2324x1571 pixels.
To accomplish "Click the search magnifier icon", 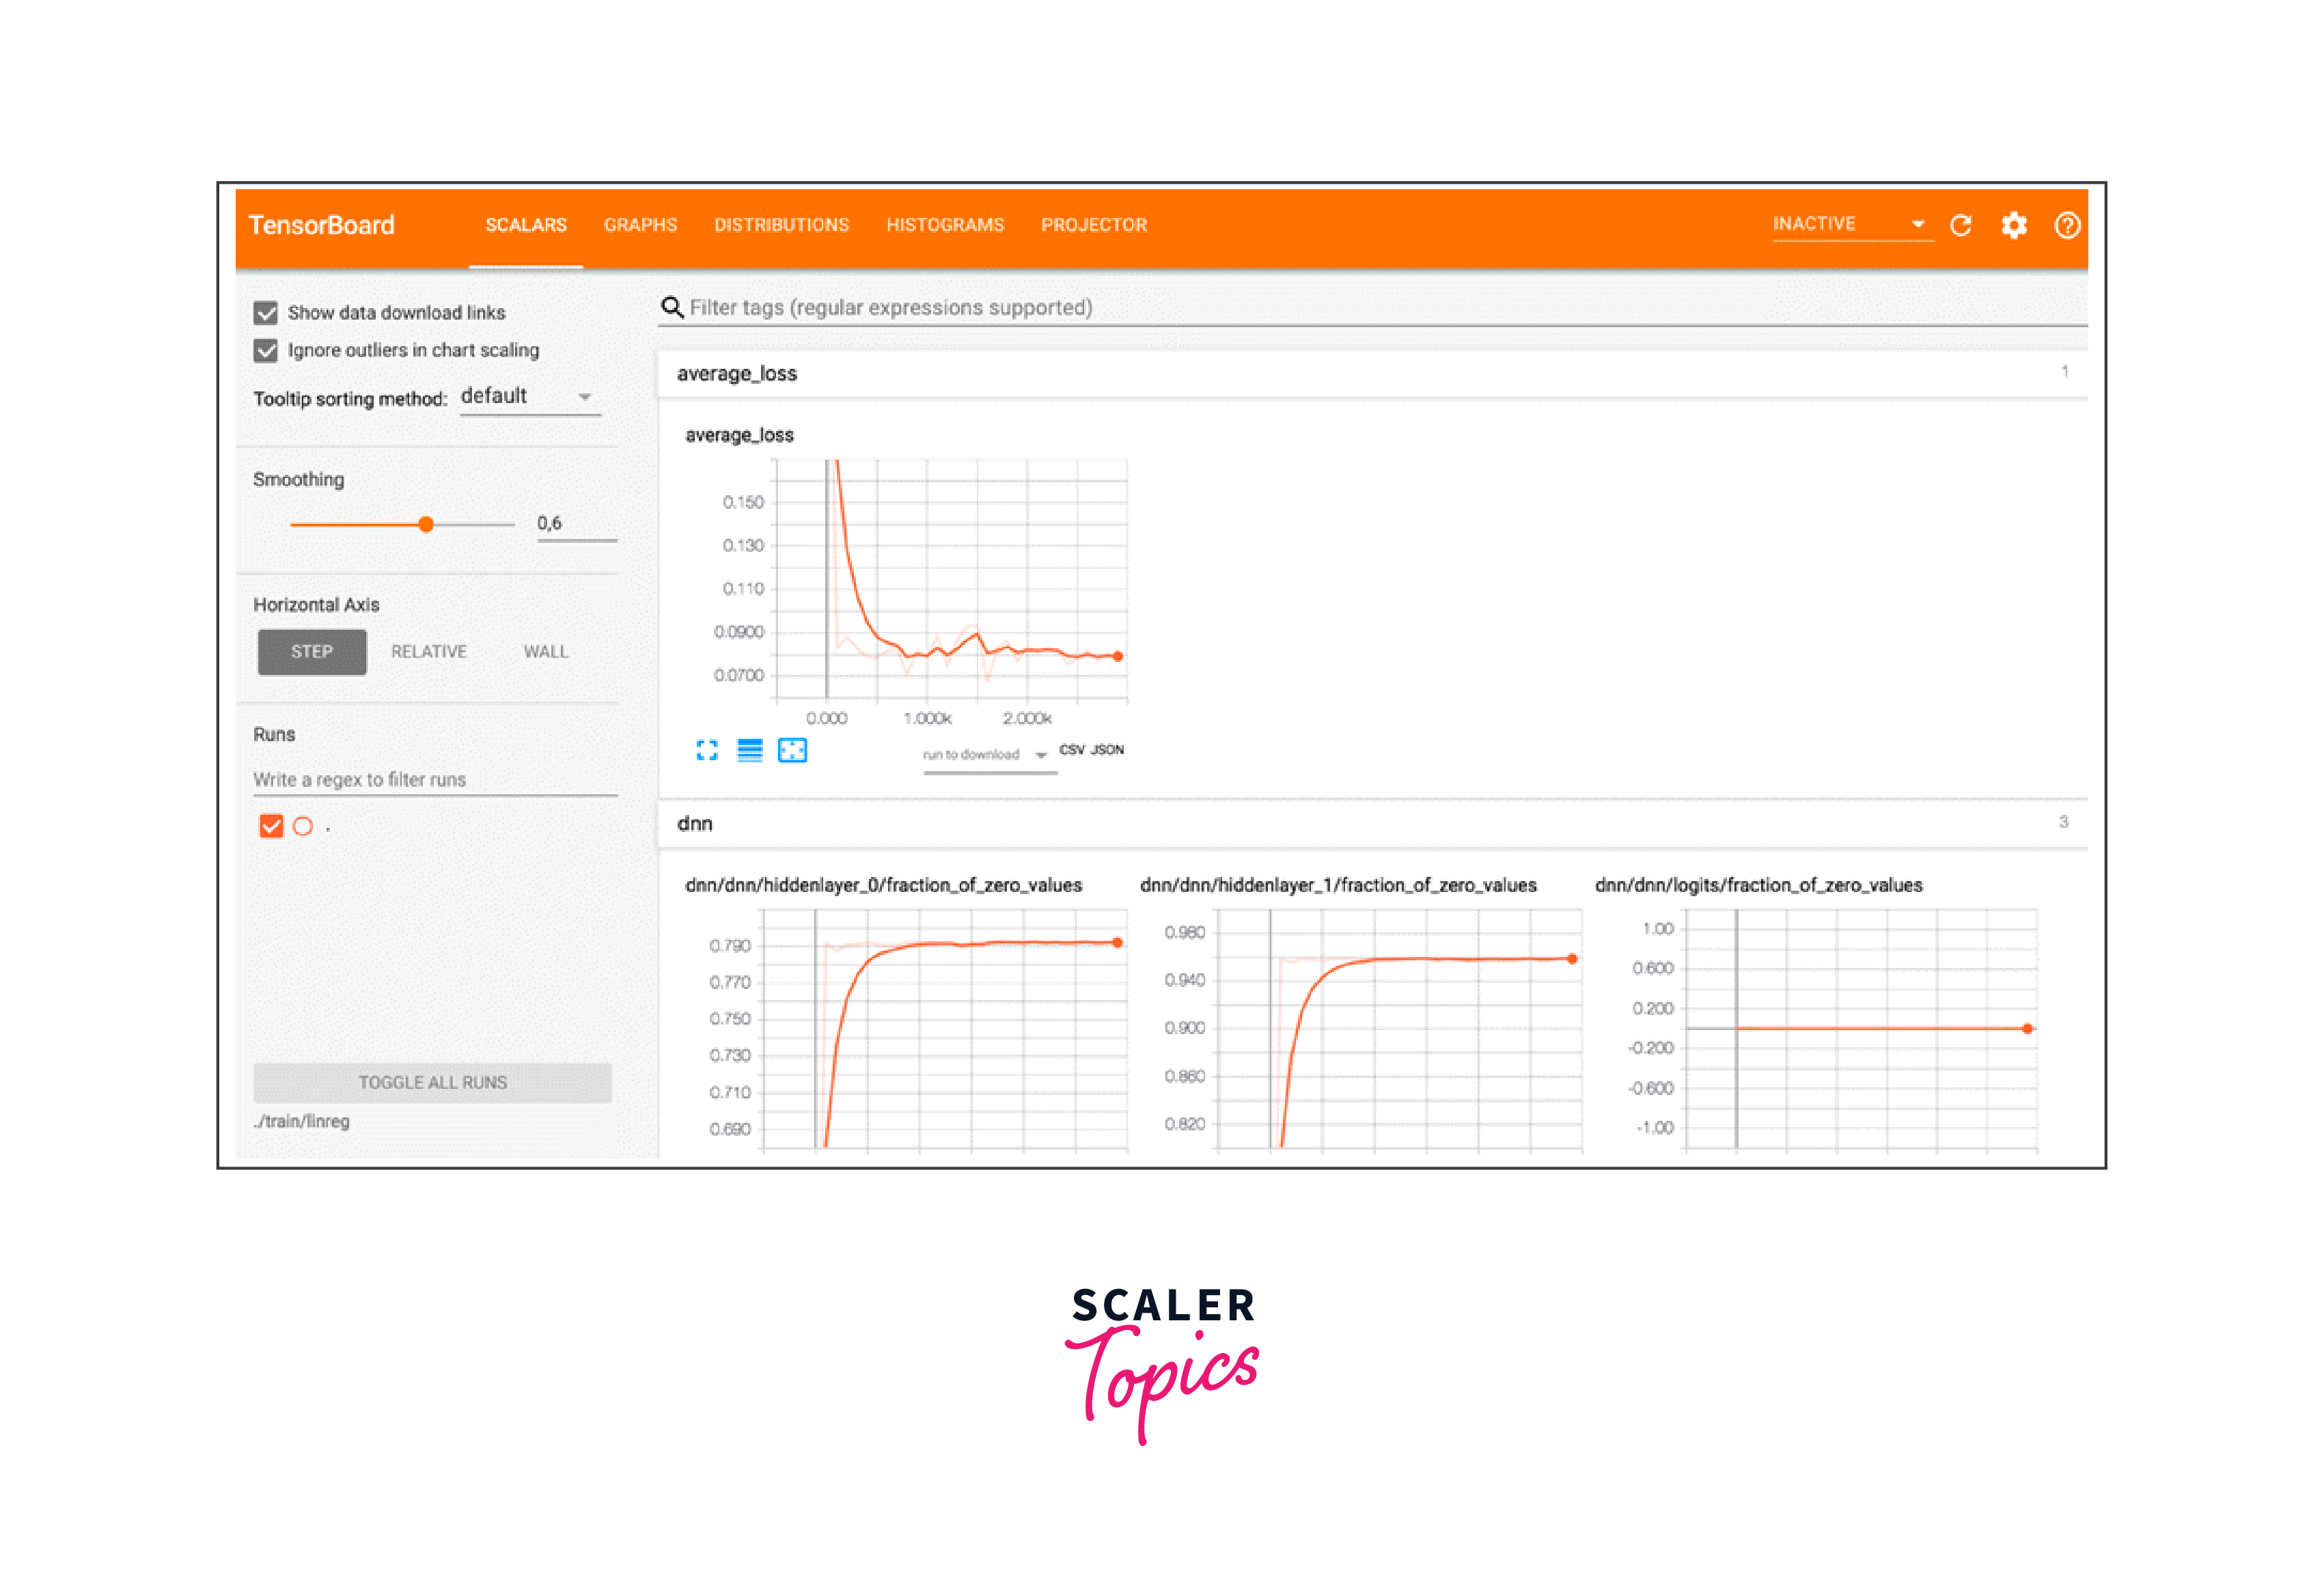I will pyautogui.click(x=672, y=307).
